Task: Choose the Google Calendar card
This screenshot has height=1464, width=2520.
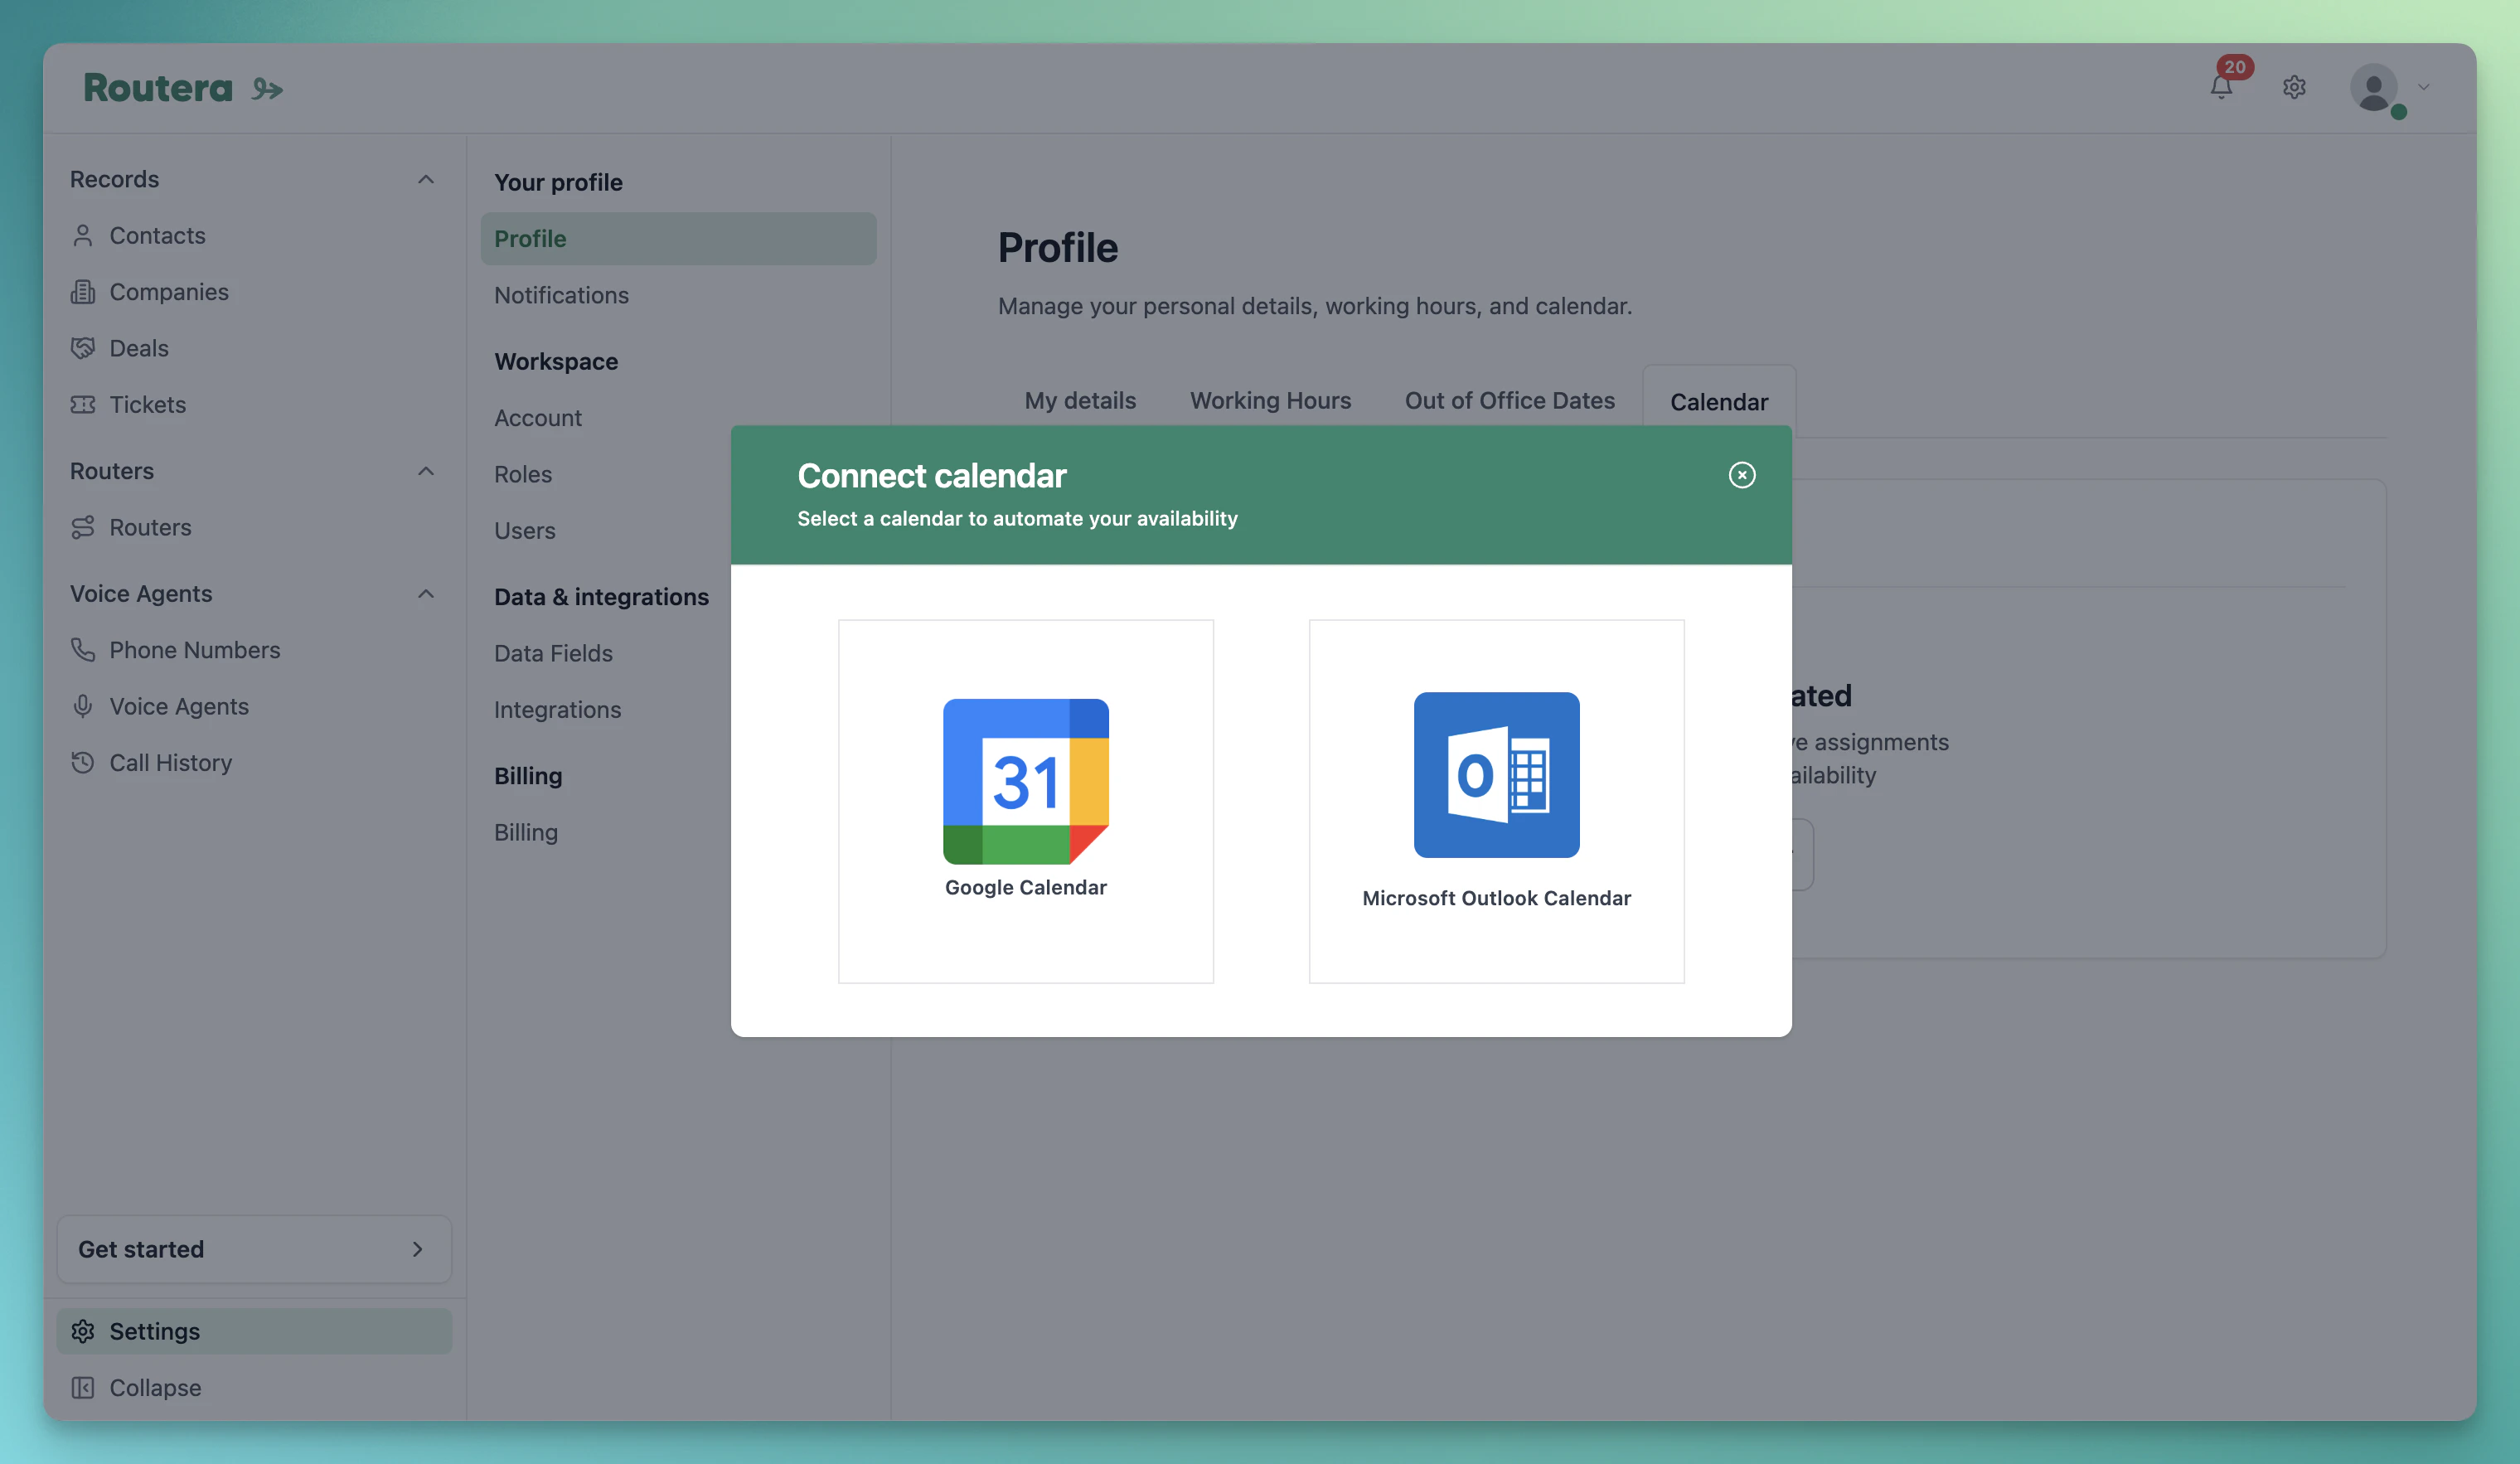Action: click(x=1026, y=801)
